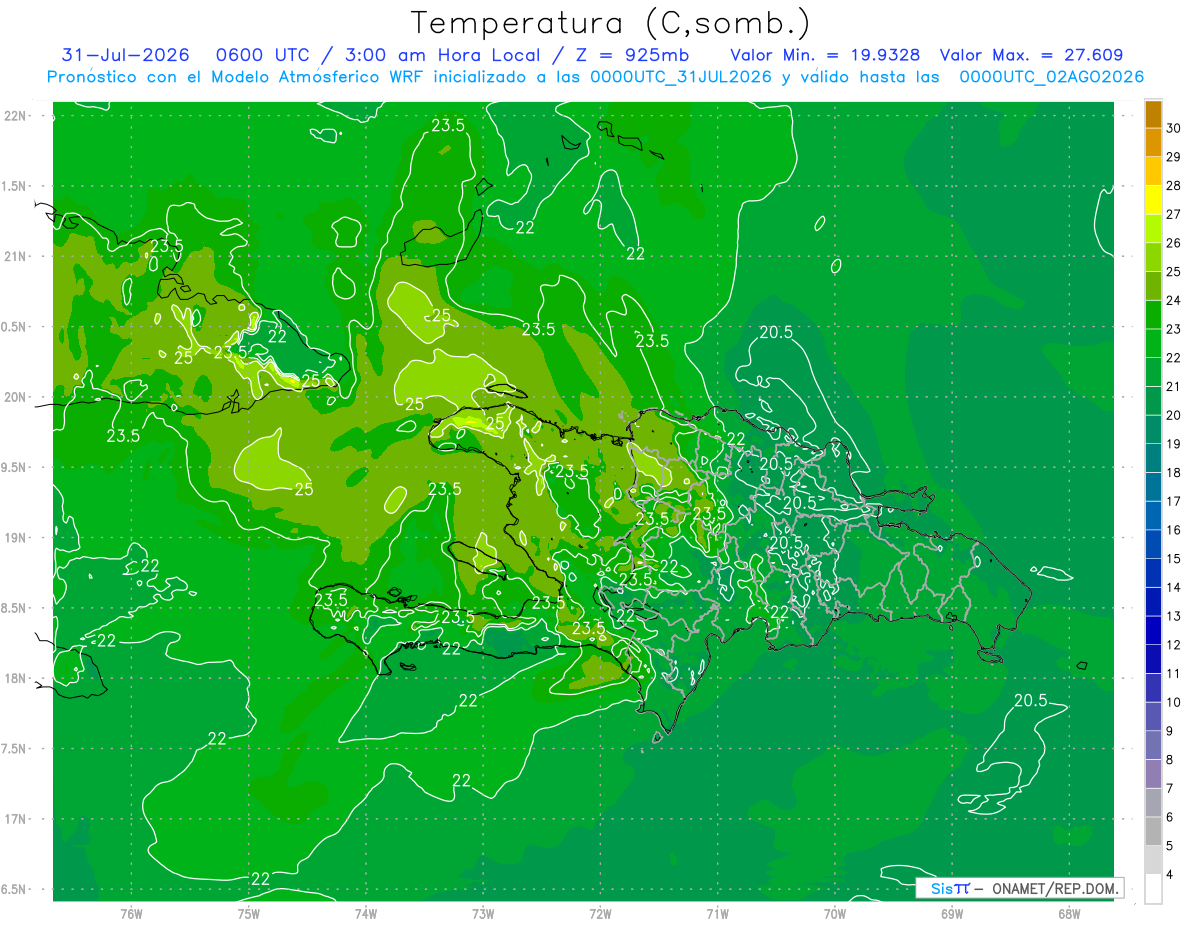Click legend label '10' on color scale
Screen dimensions: 1200x927
(1174, 702)
